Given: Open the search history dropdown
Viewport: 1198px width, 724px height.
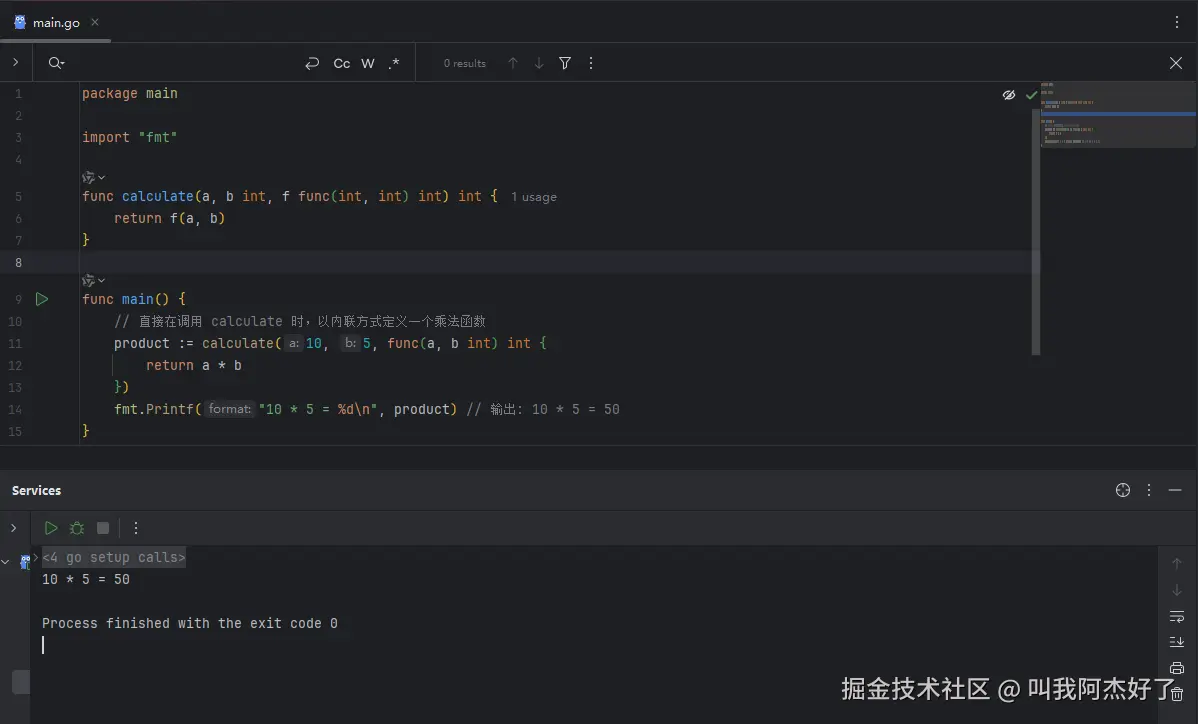Looking at the screenshot, I should coord(56,63).
